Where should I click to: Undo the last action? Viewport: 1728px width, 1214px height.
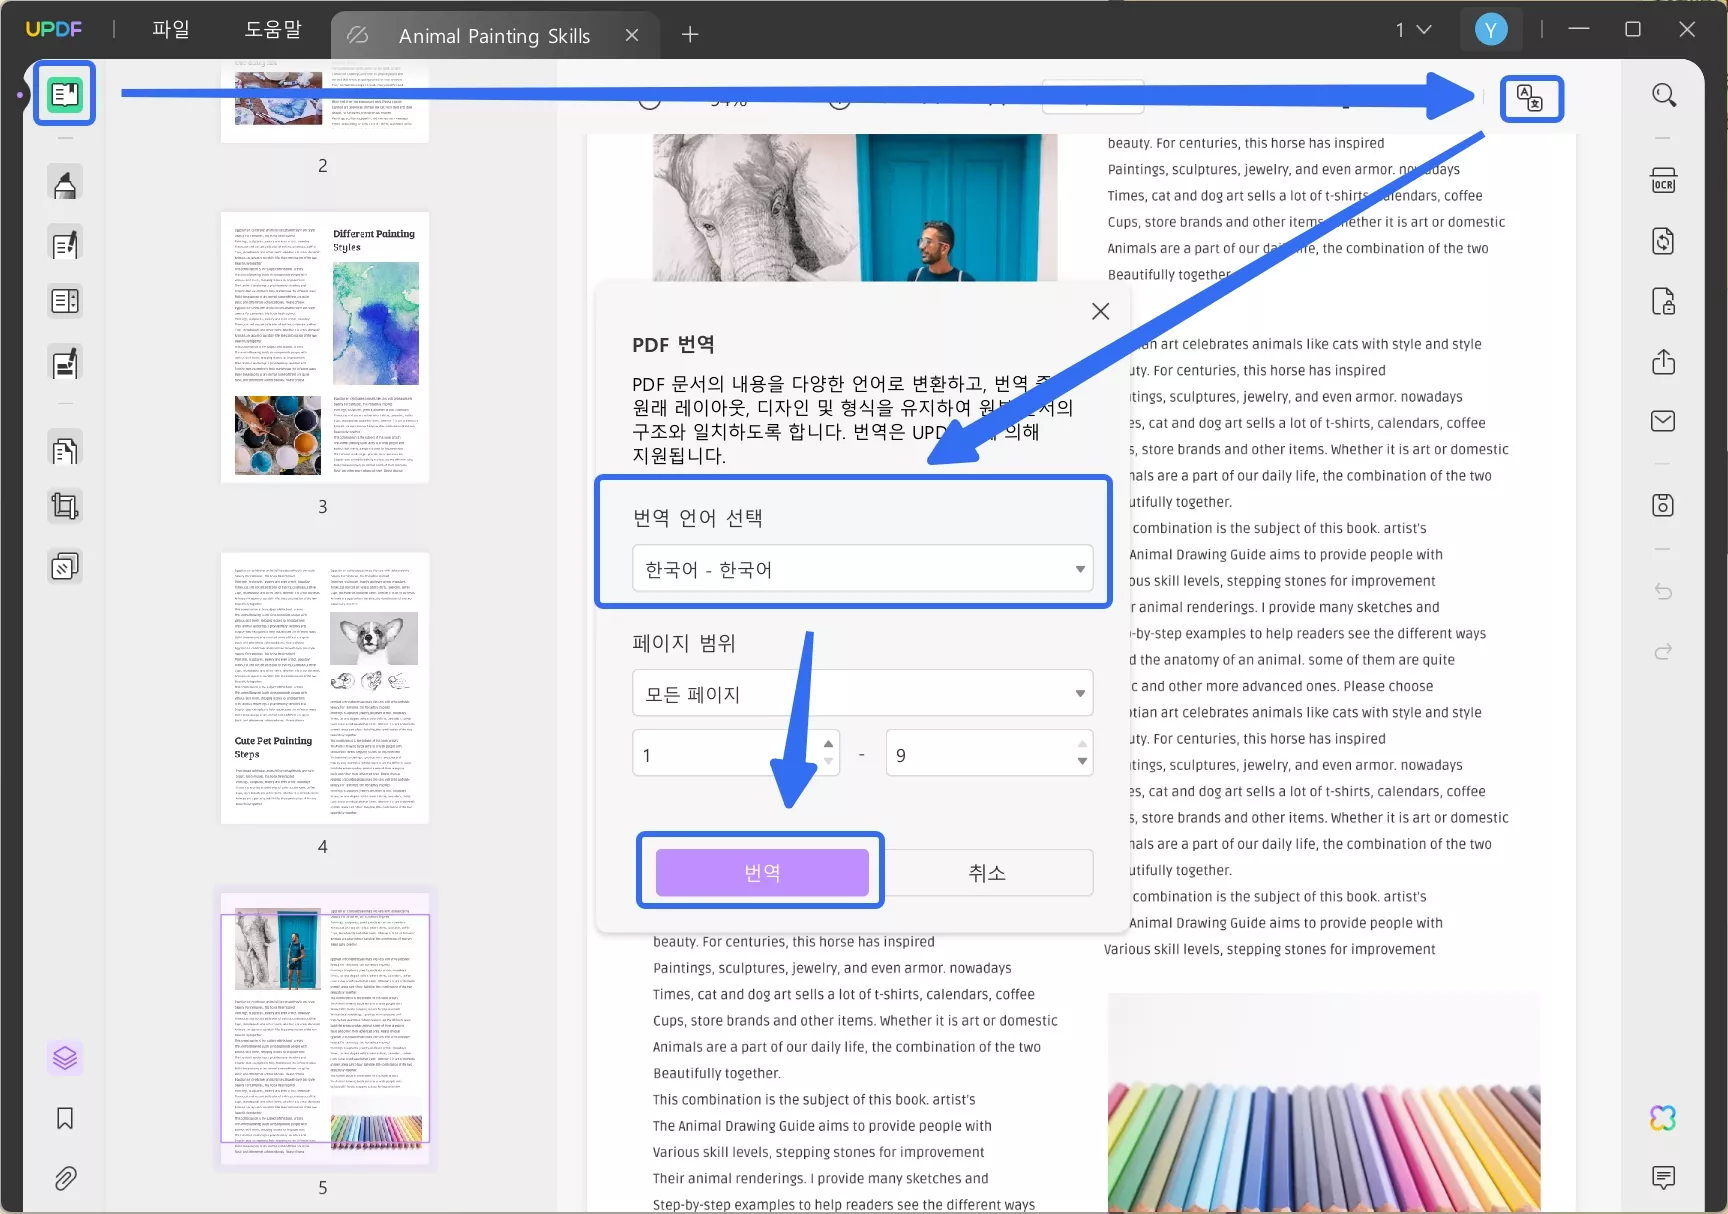(x=1664, y=592)
